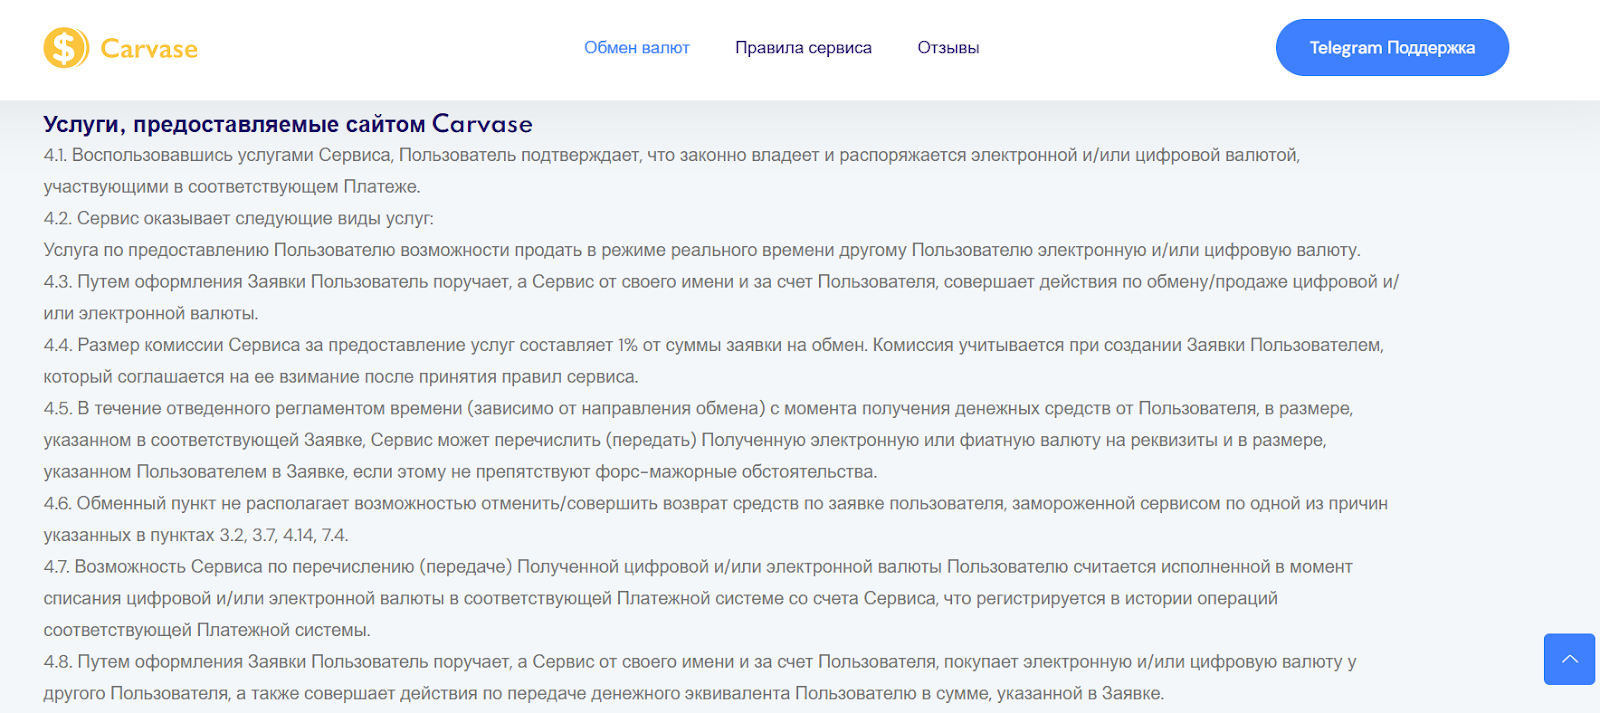This screenshot has width=1600, height=713.
Task: Click heading Услуги, предоставляемые сайтом Carvase
Action: tap(288, 124)
